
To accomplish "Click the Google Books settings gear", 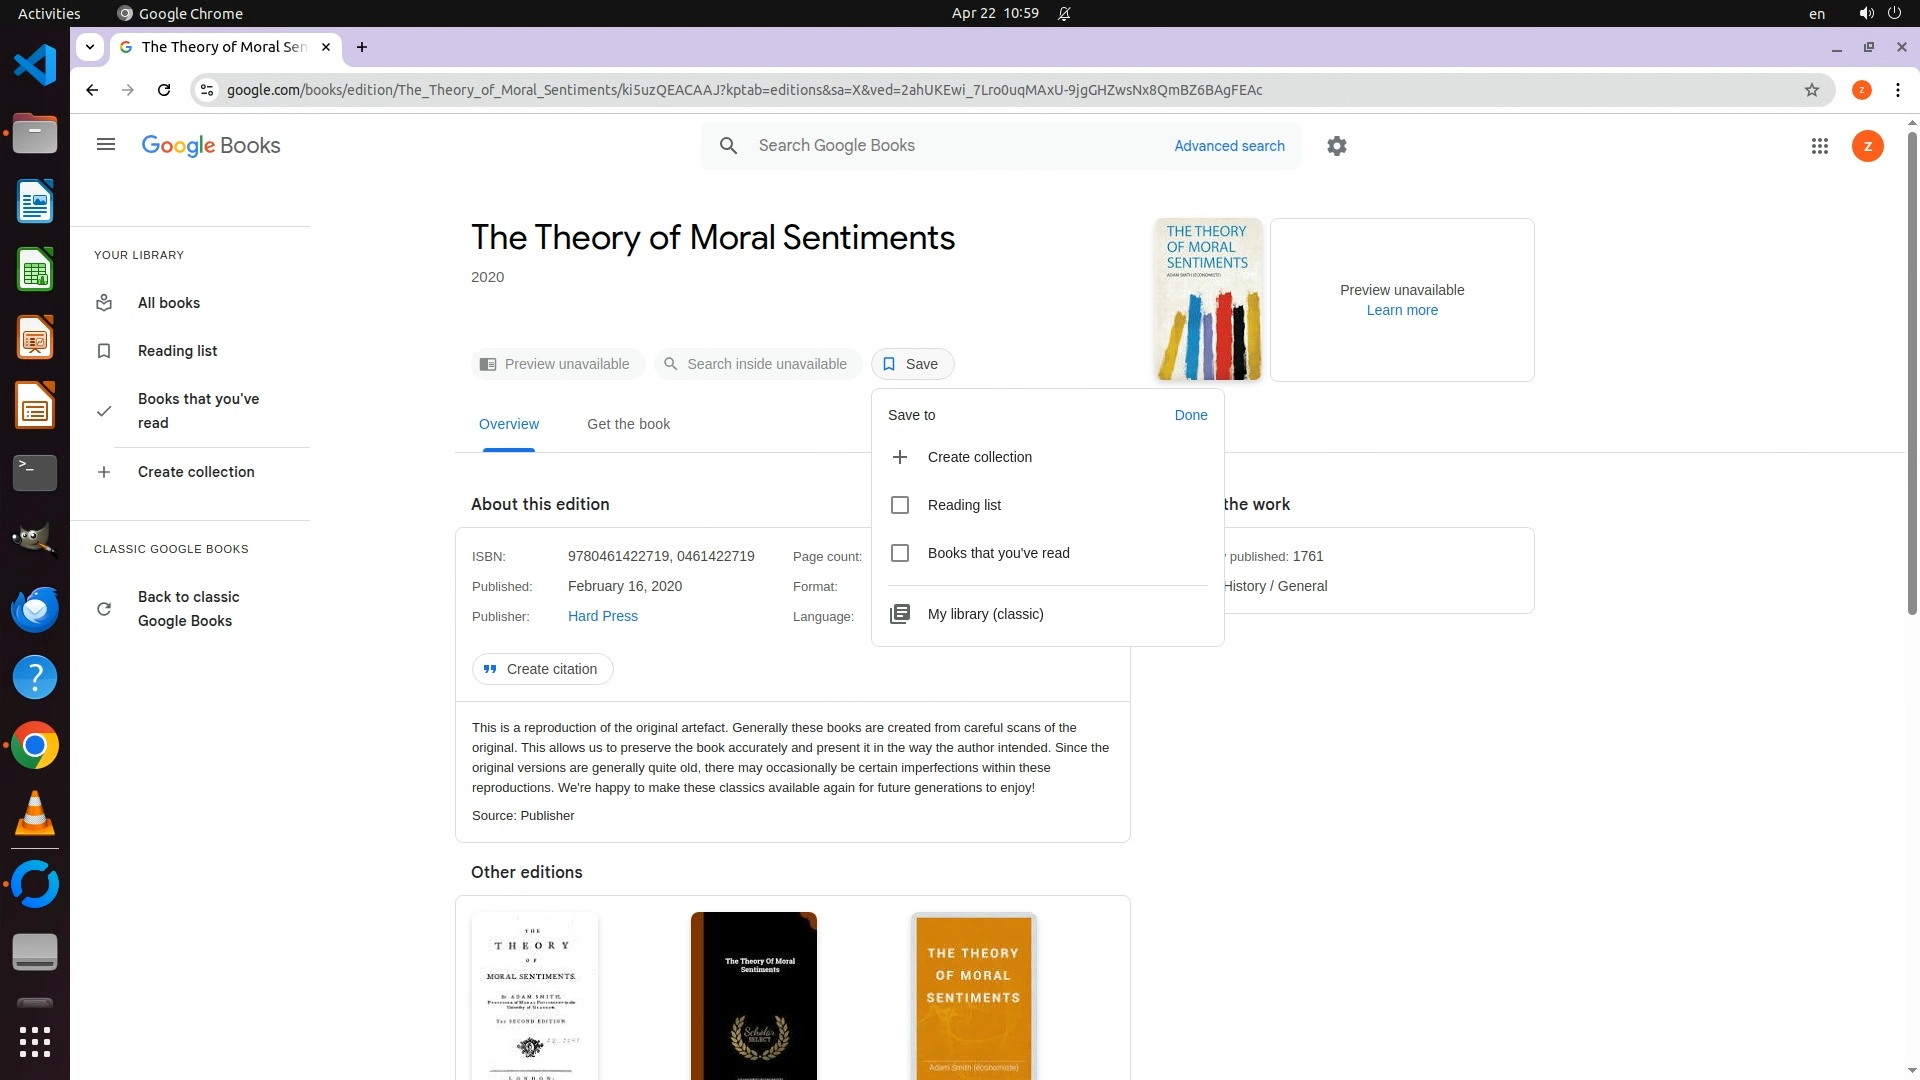I will pos(1337,146).
